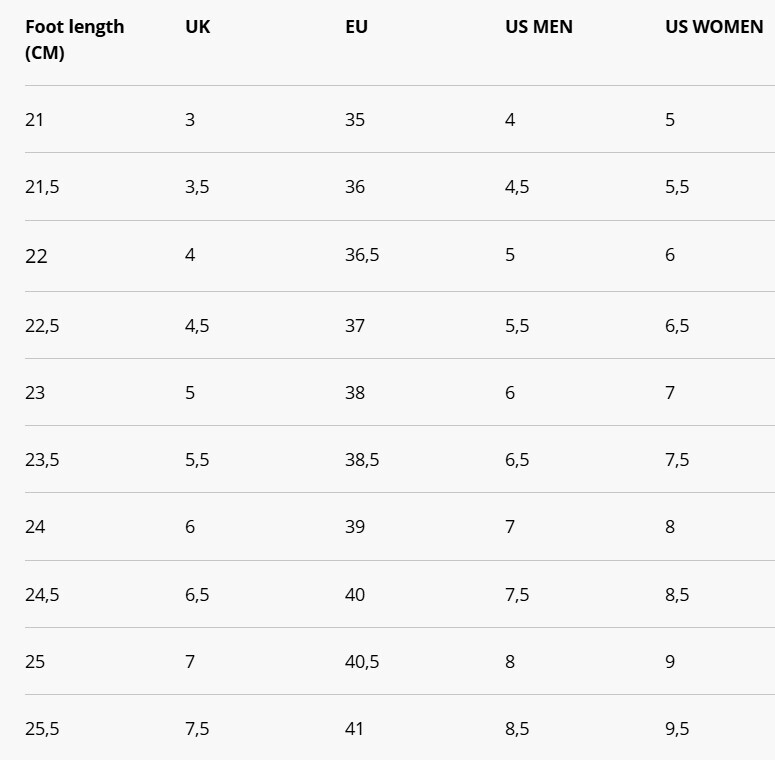The image size is (775, 760).
Task: Select foot length 25,5 cell
Action: pos(42,729)
